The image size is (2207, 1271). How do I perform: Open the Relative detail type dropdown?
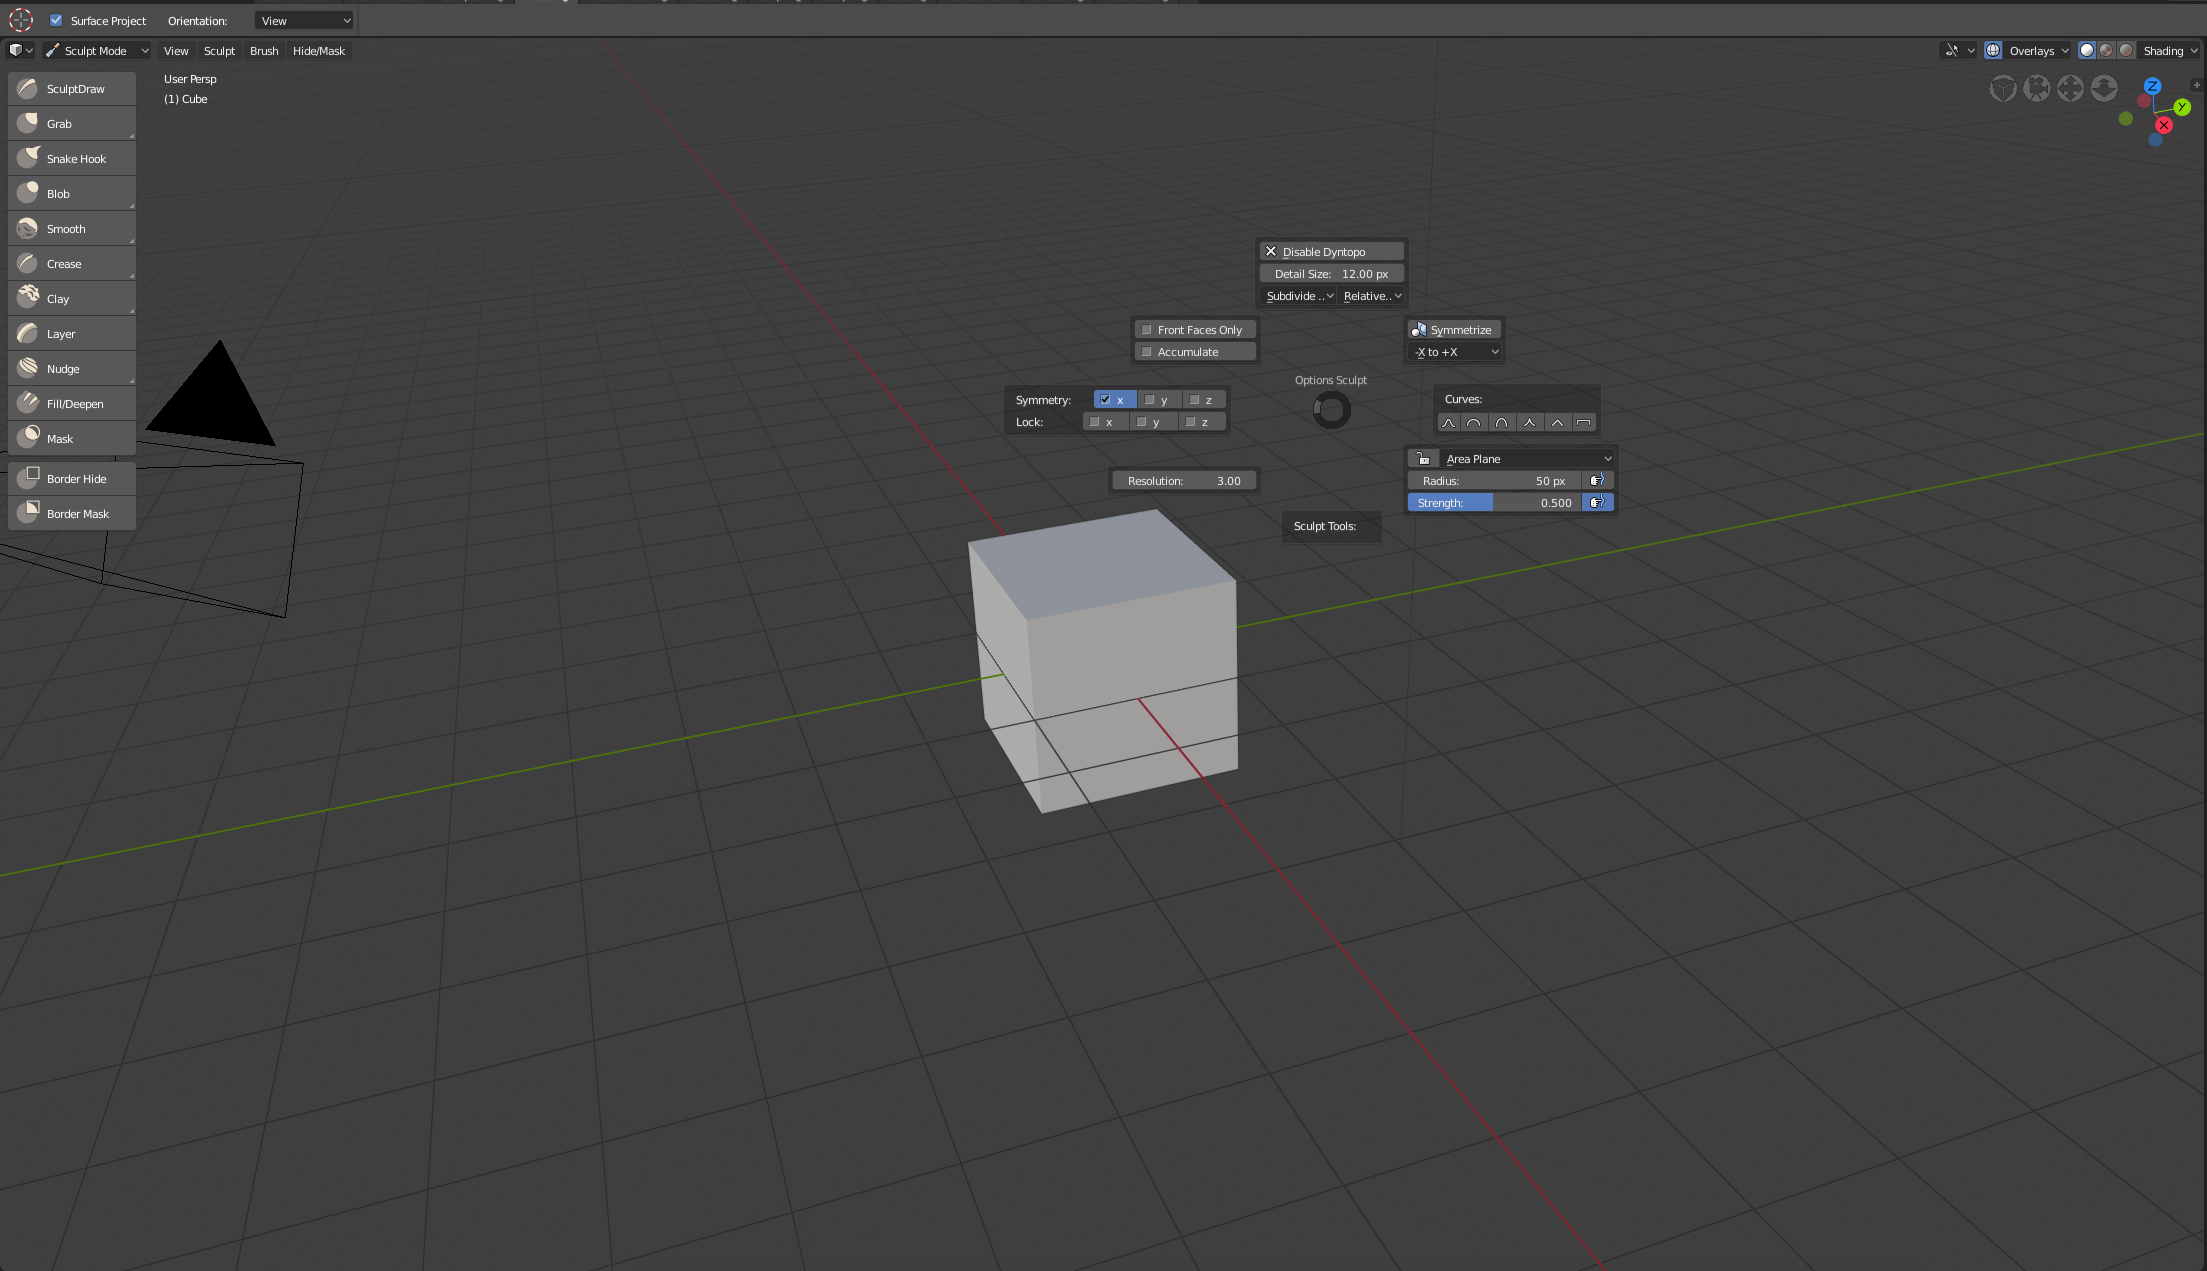(x=1372, y=296)
